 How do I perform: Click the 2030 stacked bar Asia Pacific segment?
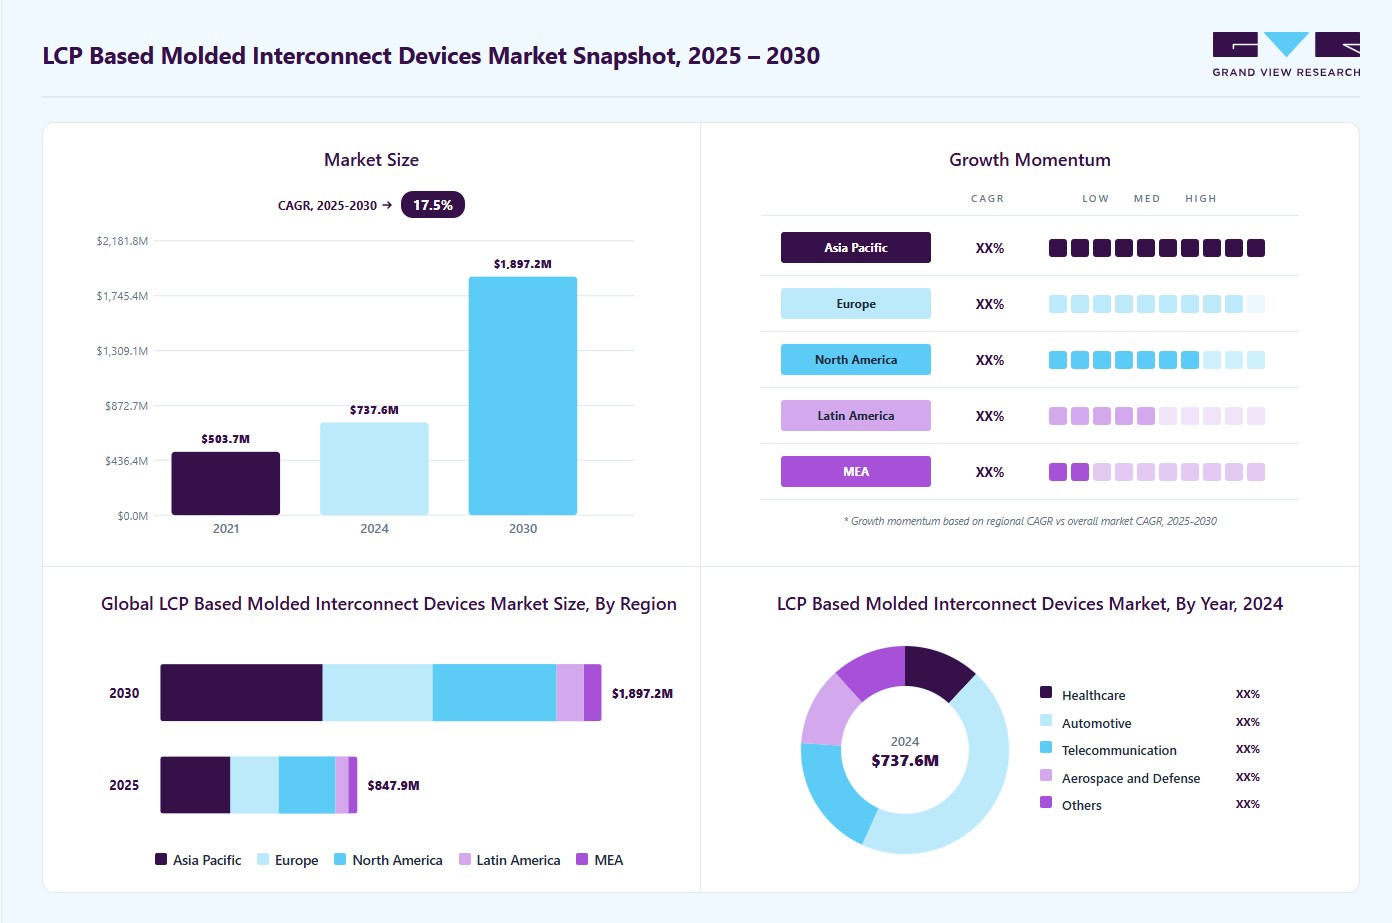(241, 693)
